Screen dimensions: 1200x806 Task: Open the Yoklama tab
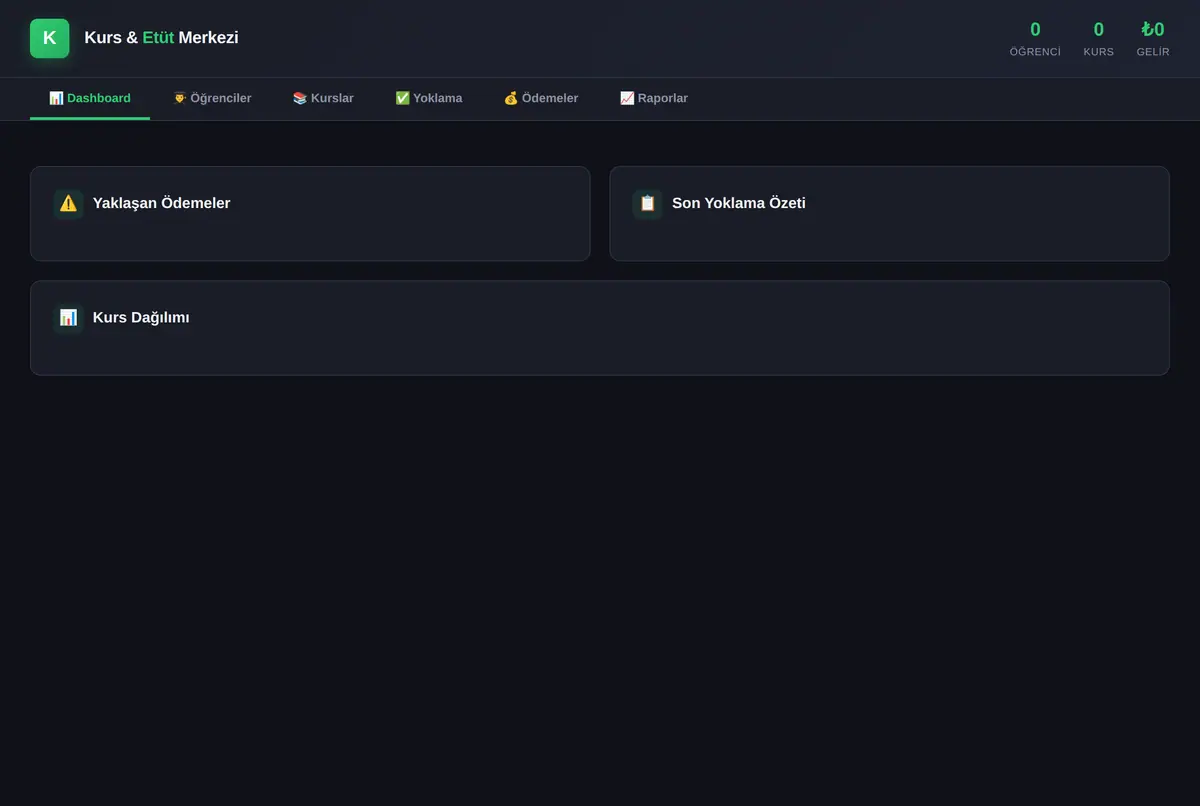pyautogui.click(x=429, y=98)
